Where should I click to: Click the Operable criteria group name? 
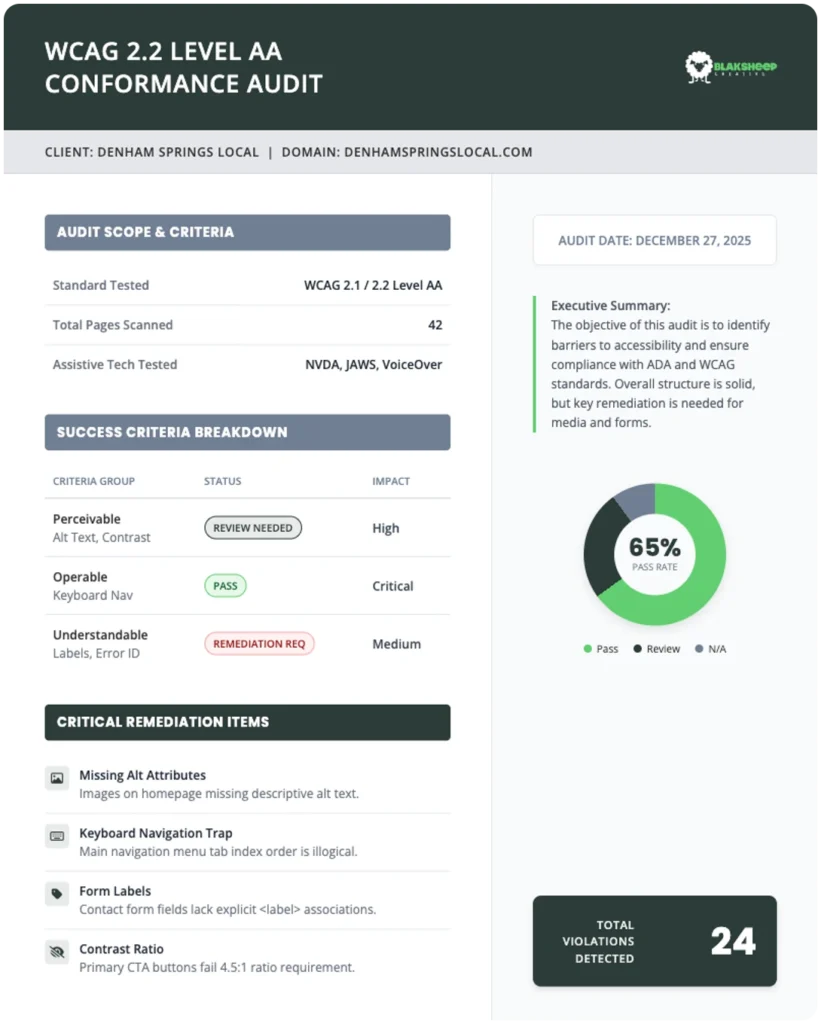(80, 577)
